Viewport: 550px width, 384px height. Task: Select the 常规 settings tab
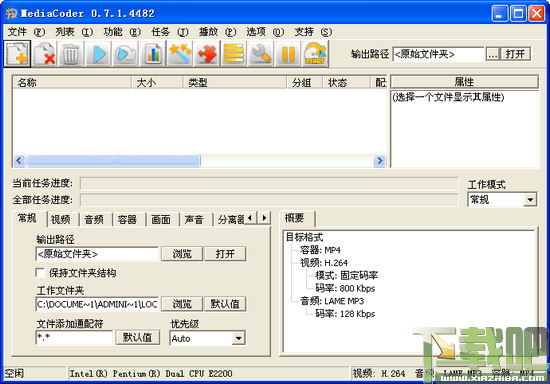coord(28,218)
